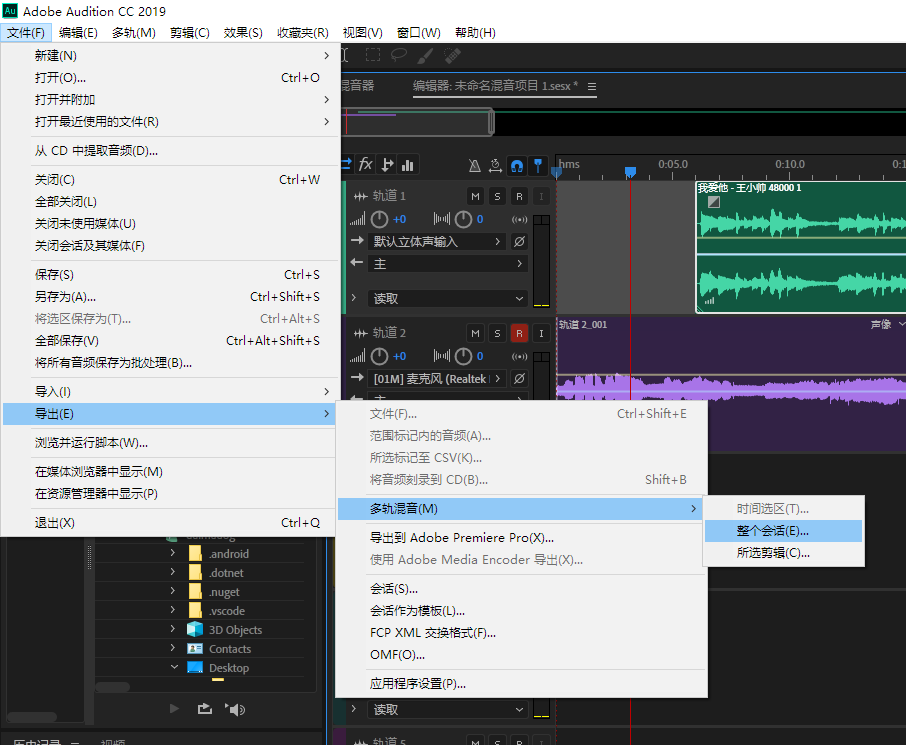
Task: Mute Track 1 with M button
Action: point(475,197)
